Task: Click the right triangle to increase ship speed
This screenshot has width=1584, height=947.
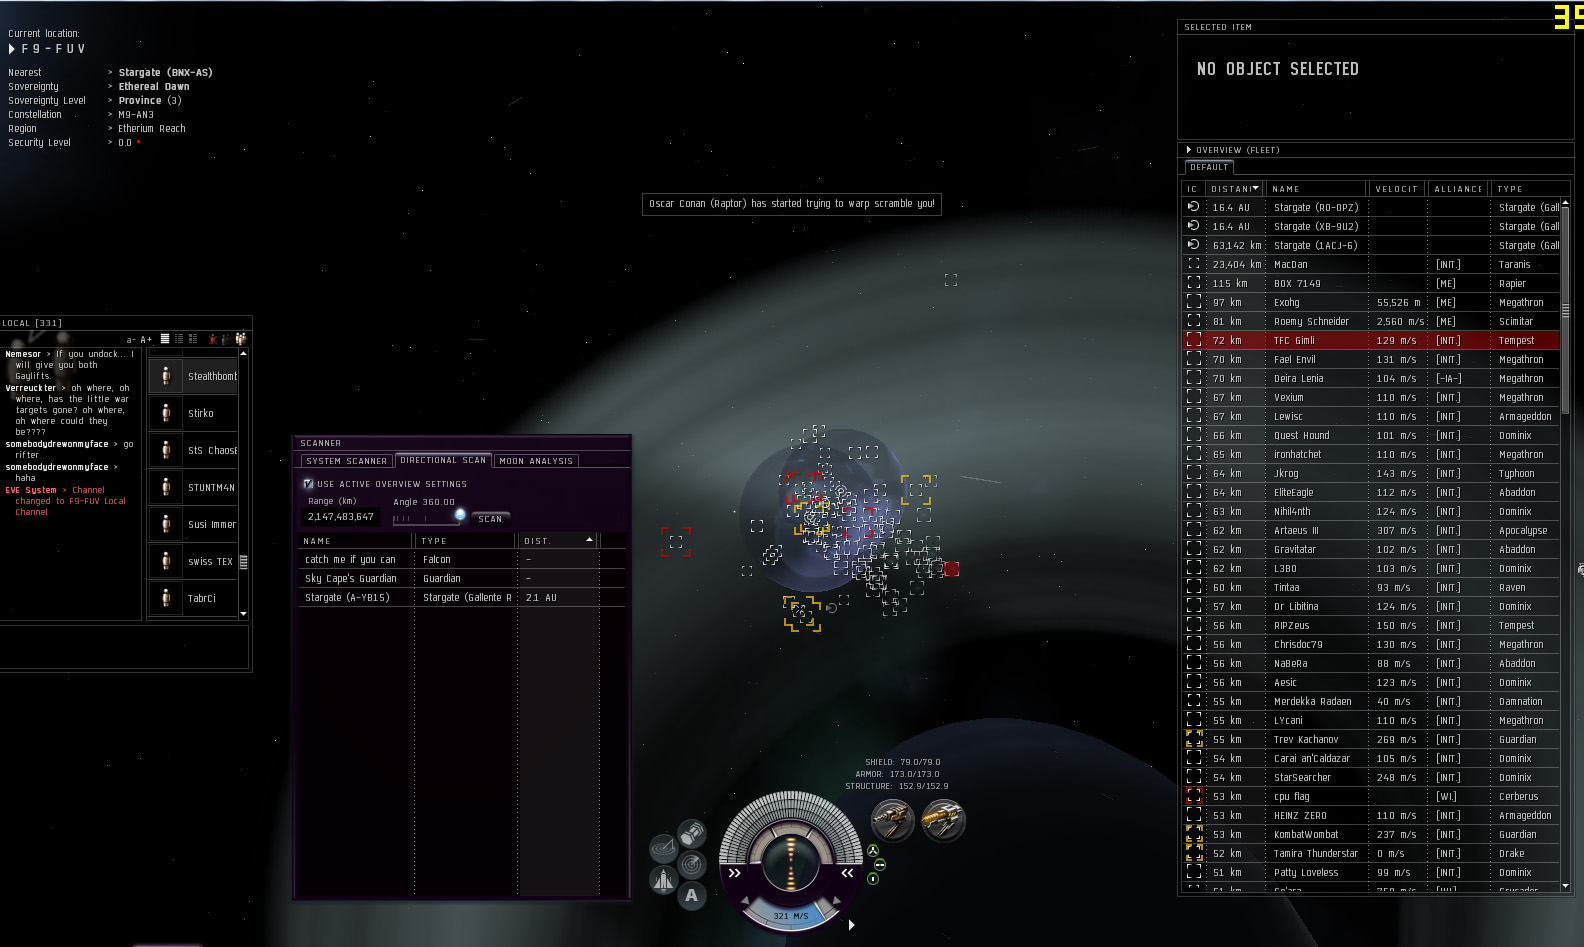Action: tap(837, 903)
